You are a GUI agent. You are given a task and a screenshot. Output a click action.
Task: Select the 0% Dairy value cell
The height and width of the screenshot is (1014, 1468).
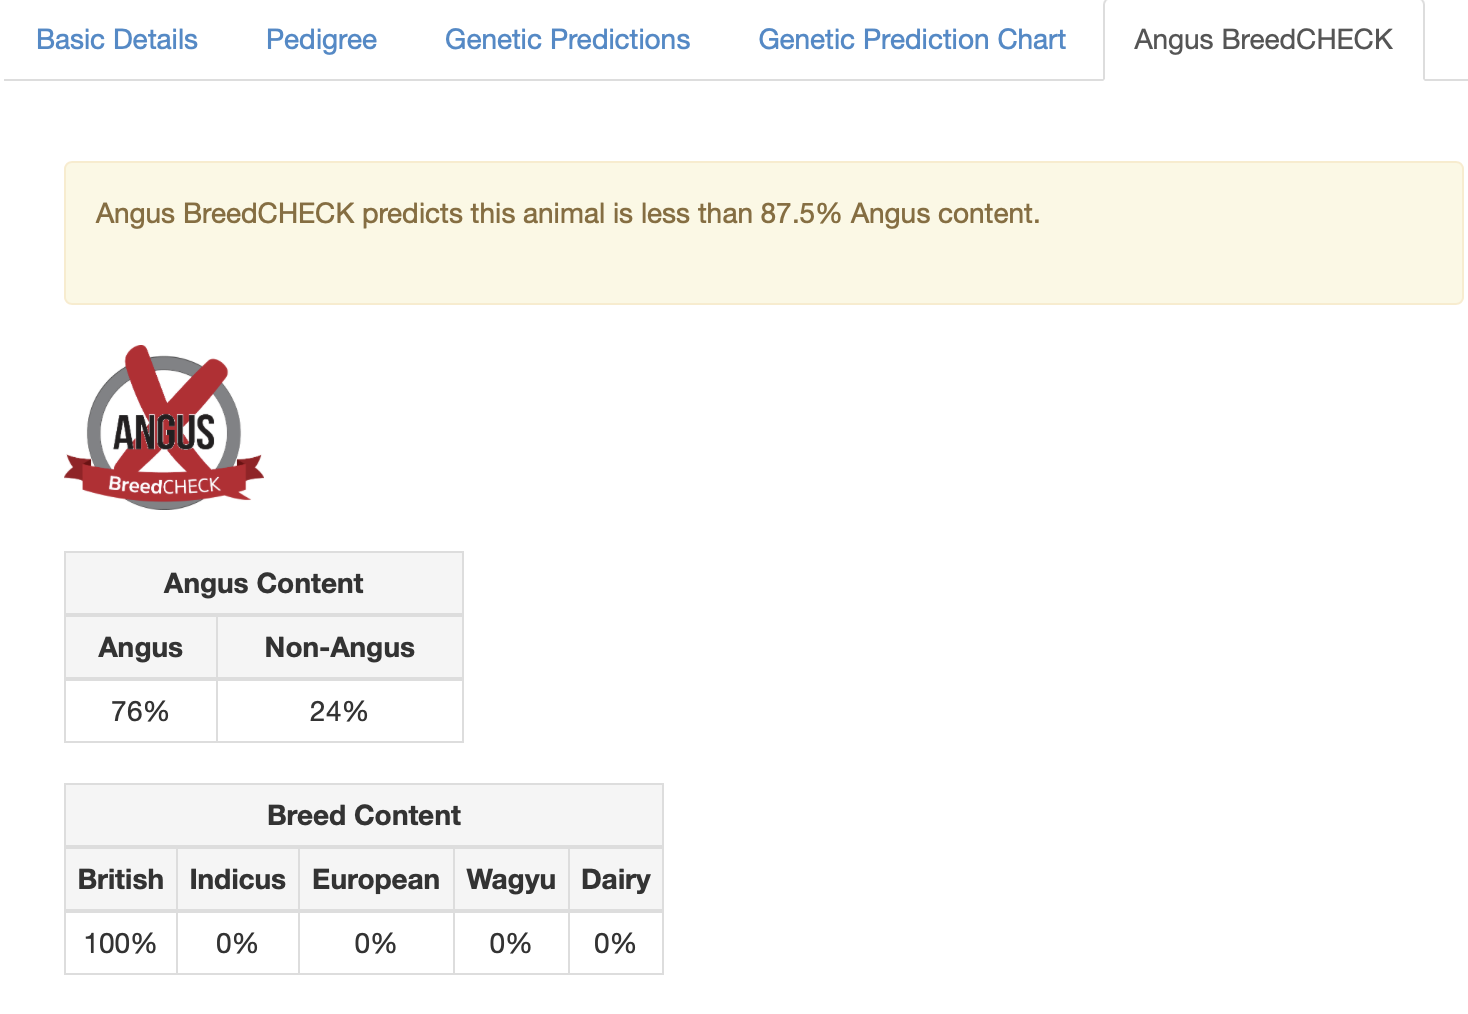615,943
